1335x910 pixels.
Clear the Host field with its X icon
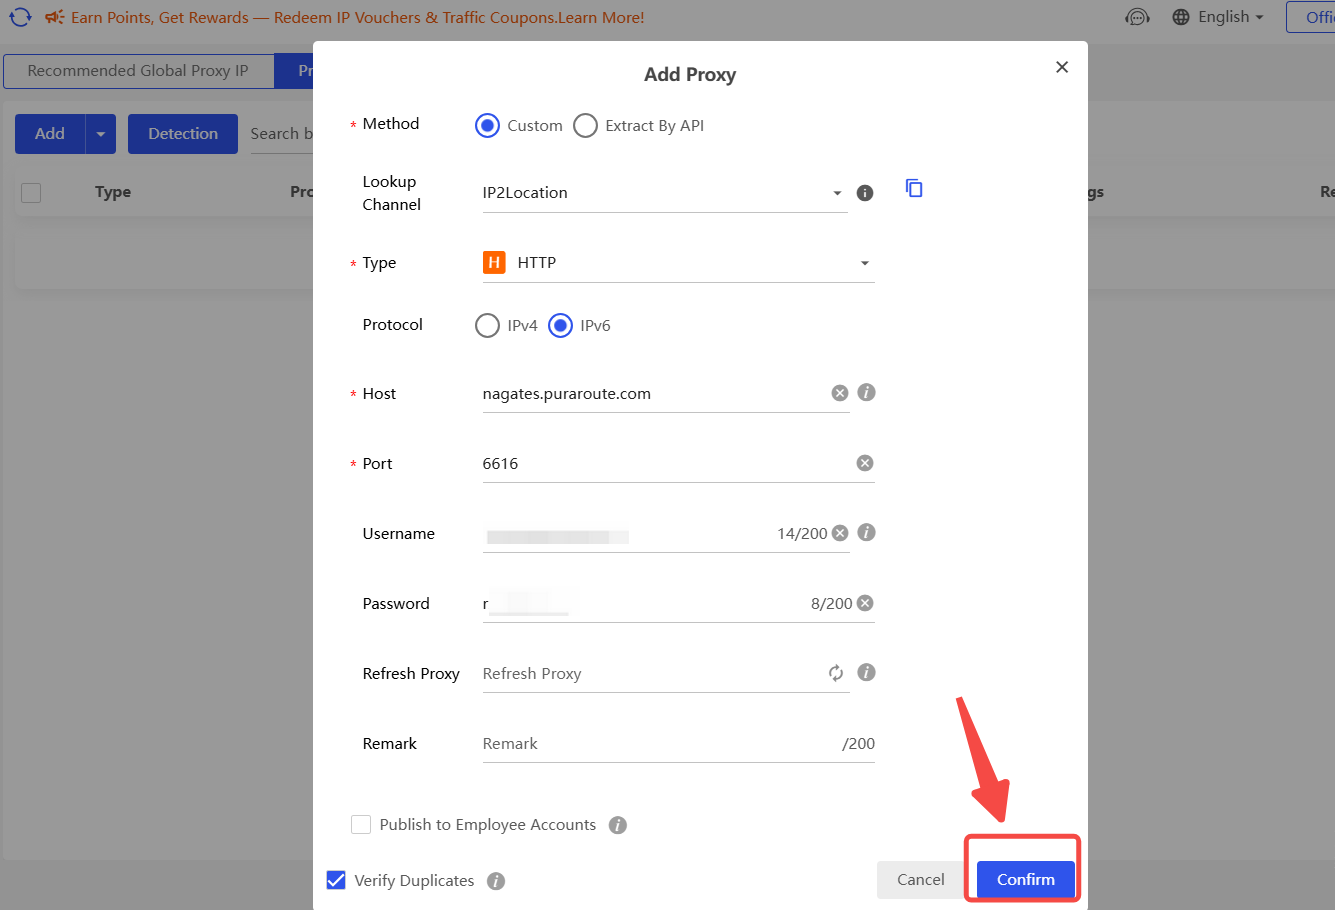[x=840, y=393]
